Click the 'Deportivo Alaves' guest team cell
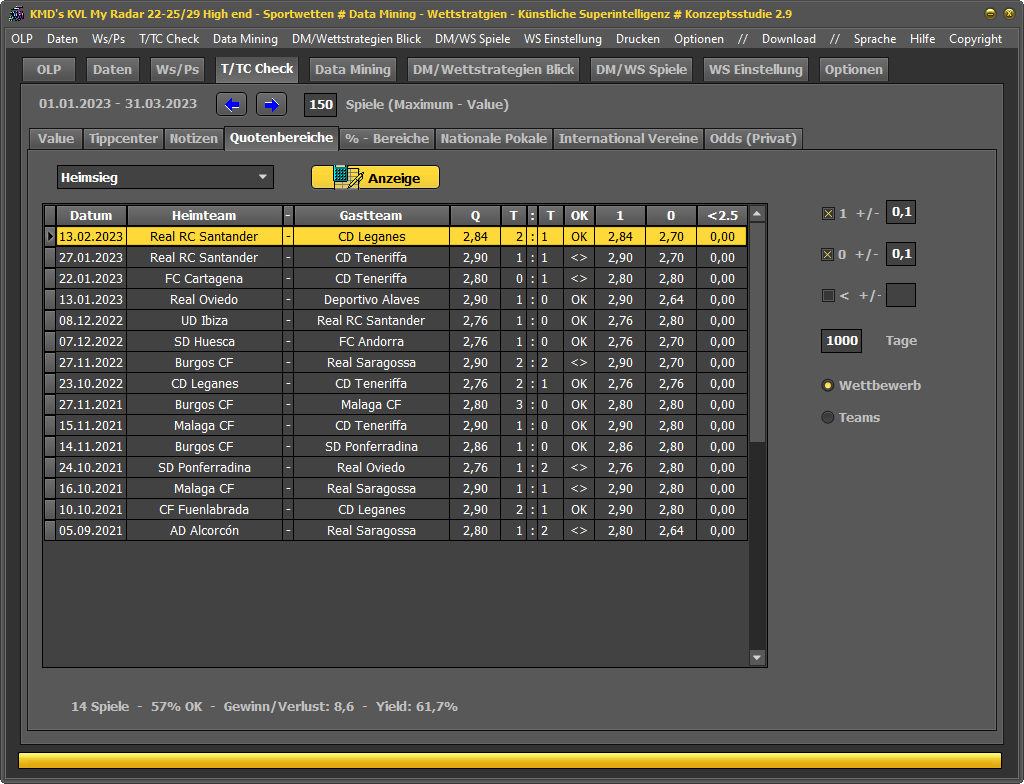 pyautogui.click(x=371, y=299)
